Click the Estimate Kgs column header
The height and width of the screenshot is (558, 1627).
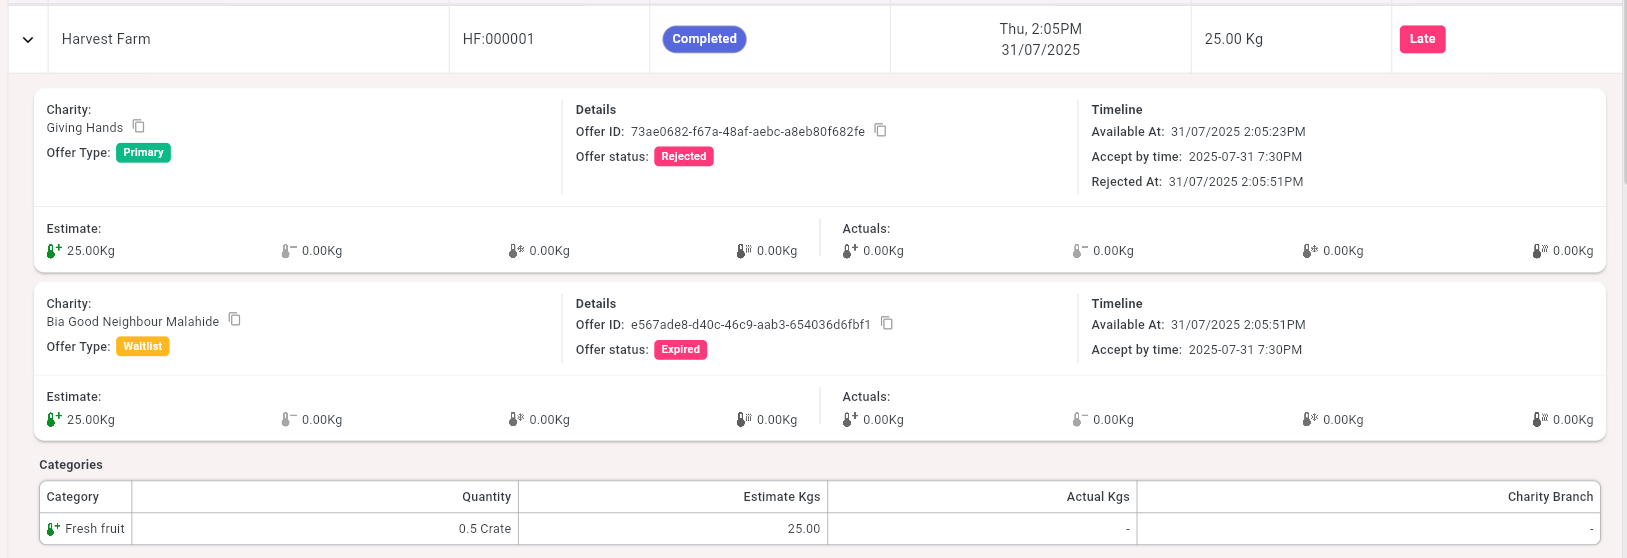[781, 497]
